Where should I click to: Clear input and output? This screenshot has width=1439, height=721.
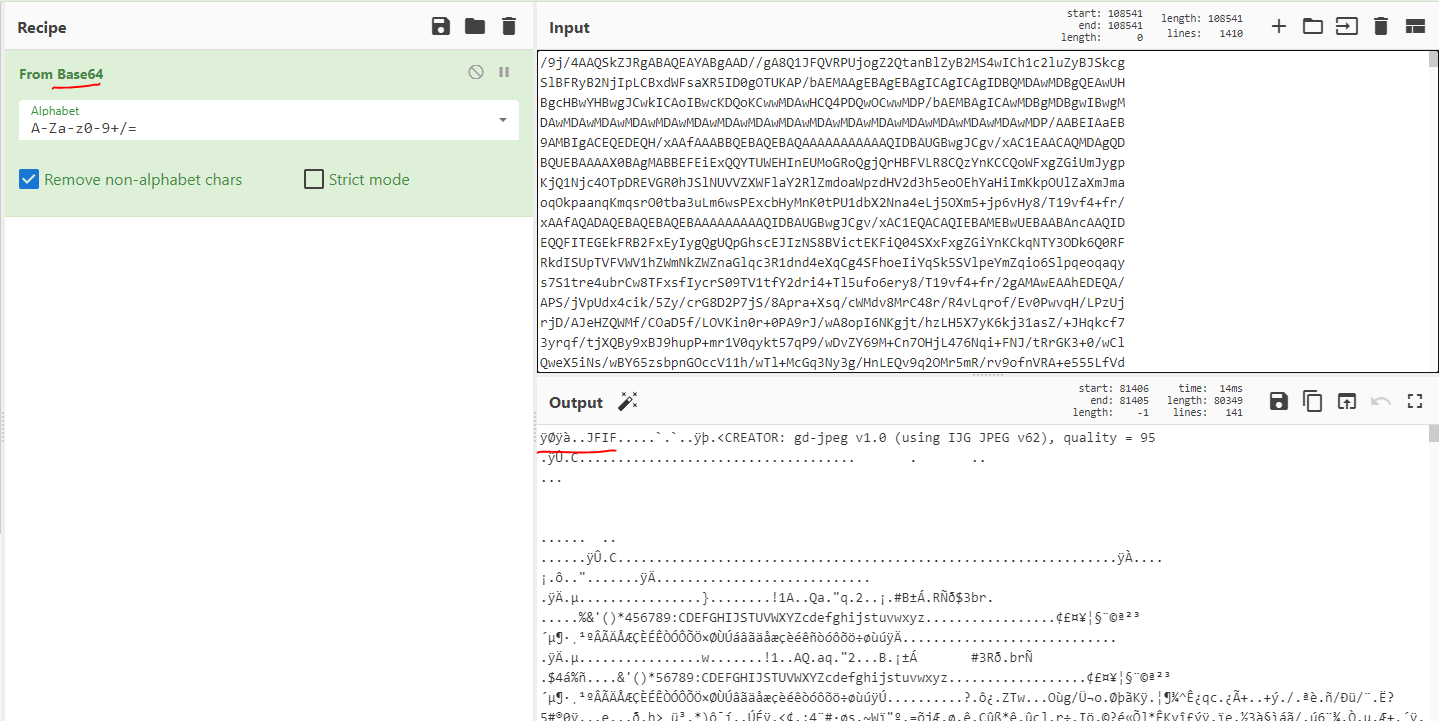1381,27
